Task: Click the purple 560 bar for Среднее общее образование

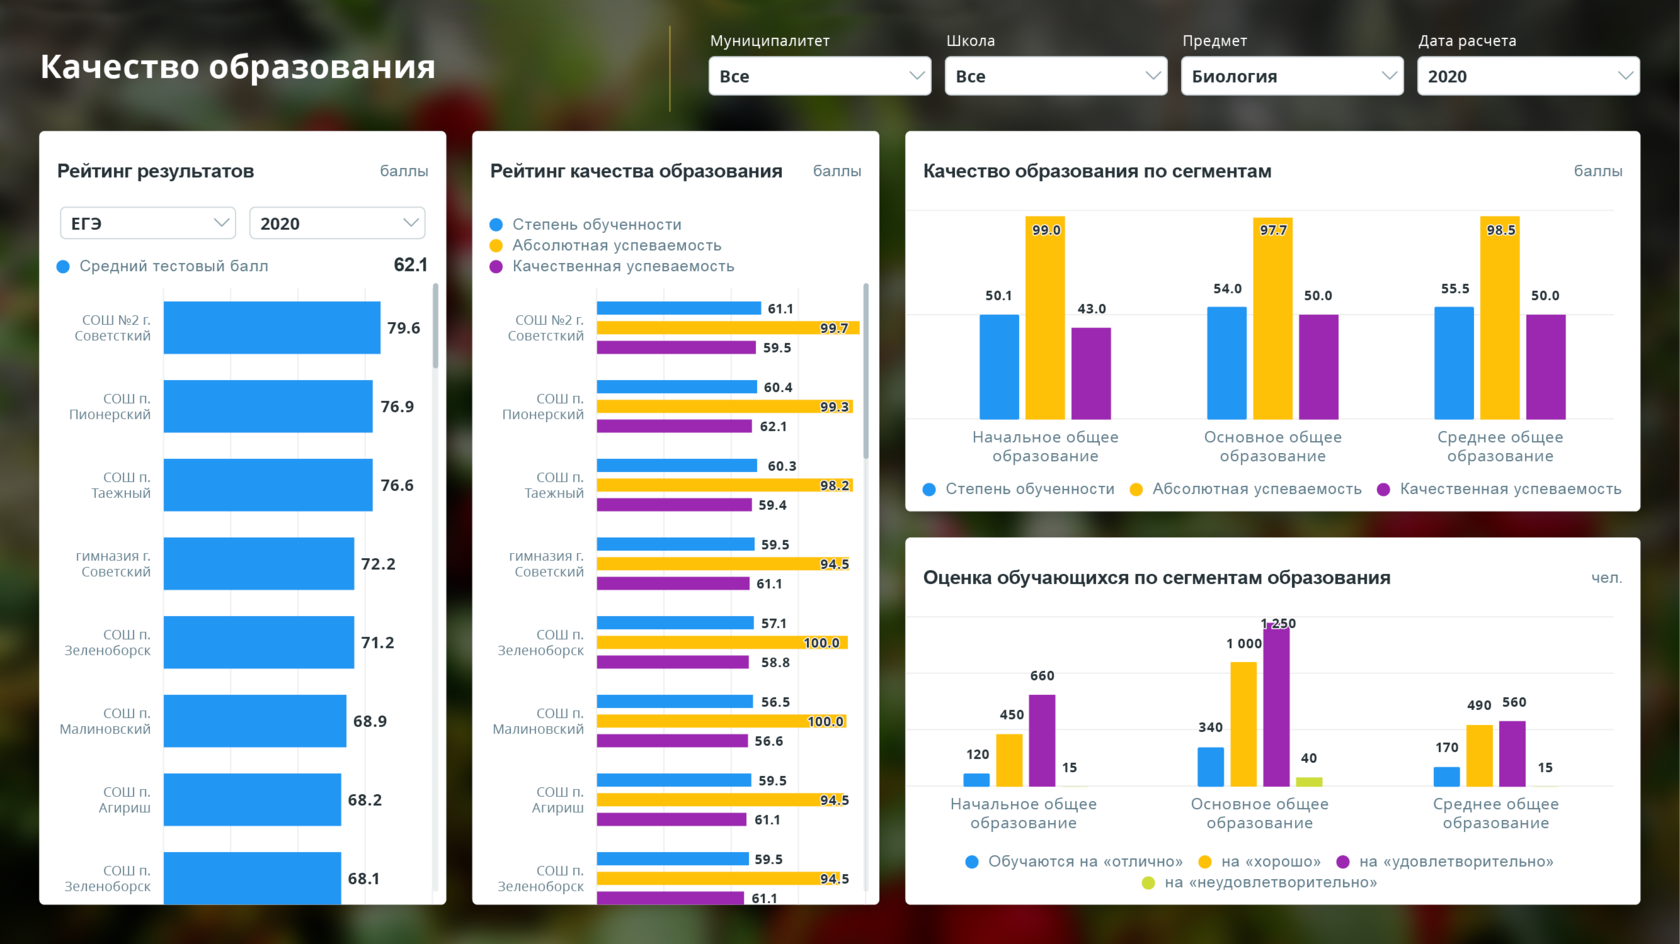Action: pyautogui.click(x=1512, y=754)
